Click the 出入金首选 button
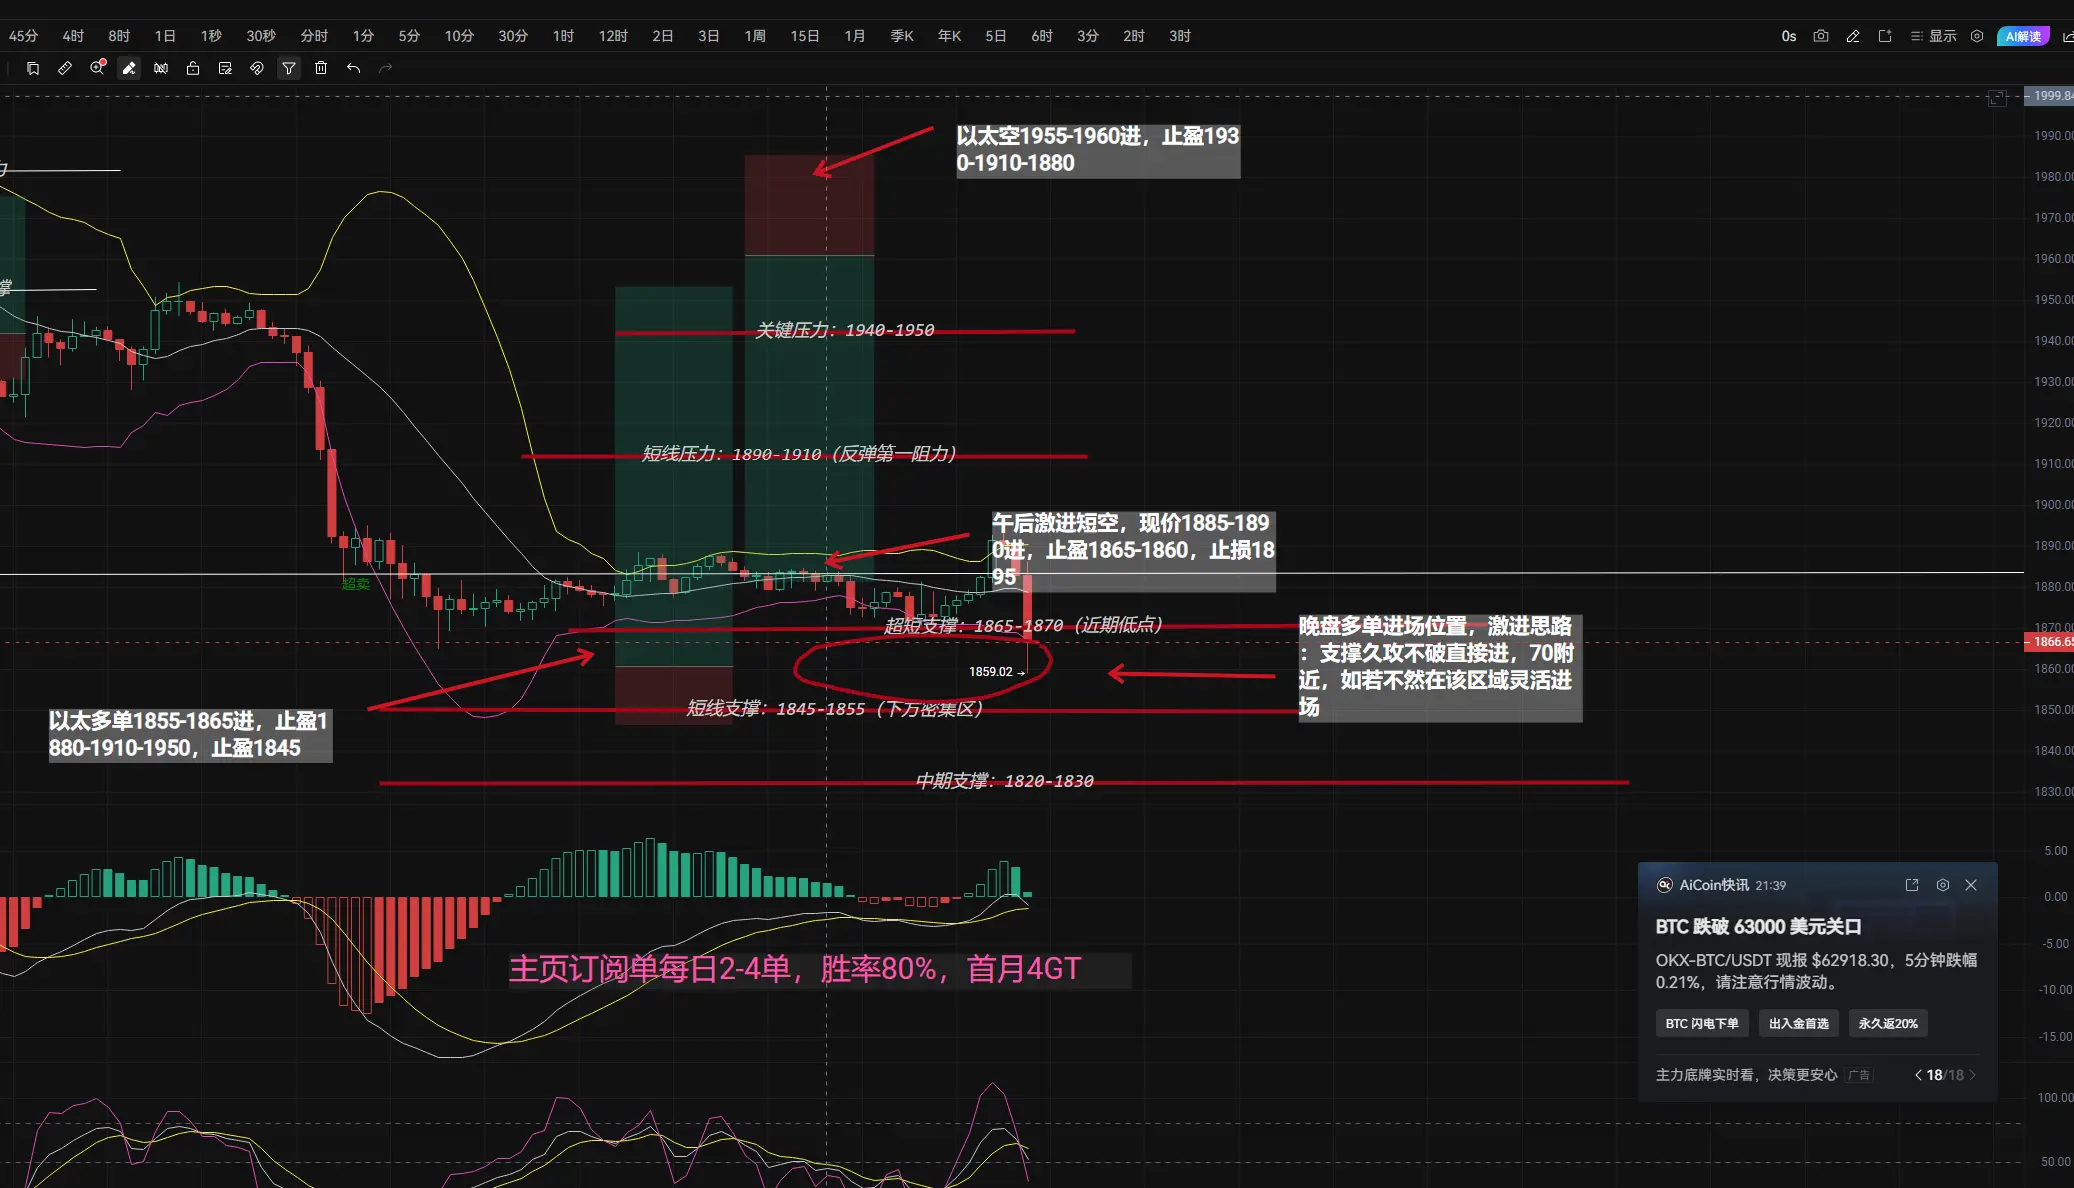The image size is (2074, 1188). coord(1798,1024)
